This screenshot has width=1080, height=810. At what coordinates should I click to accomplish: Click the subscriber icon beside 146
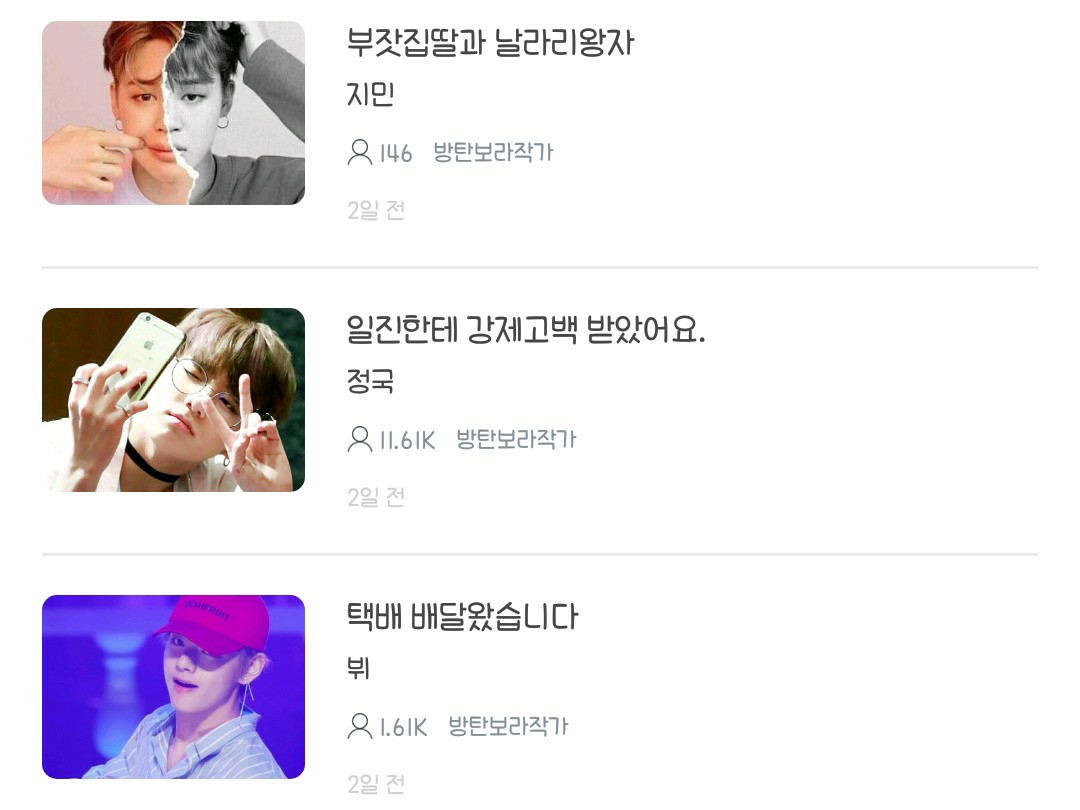[360, 152]
